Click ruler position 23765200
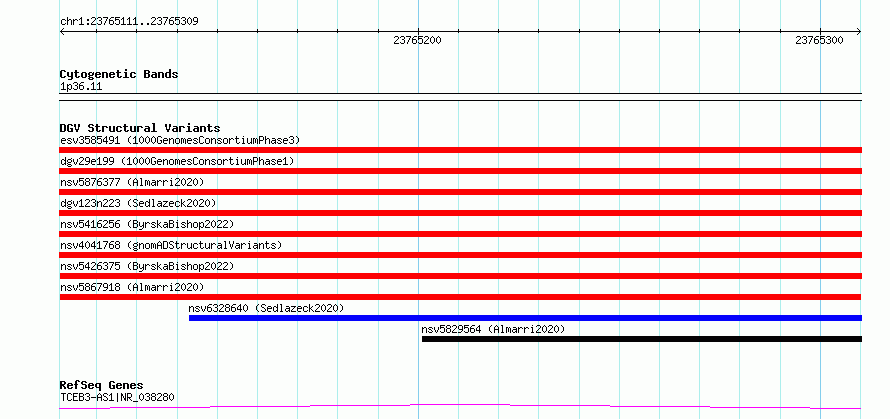890x419 pixels. pos(417,40)
